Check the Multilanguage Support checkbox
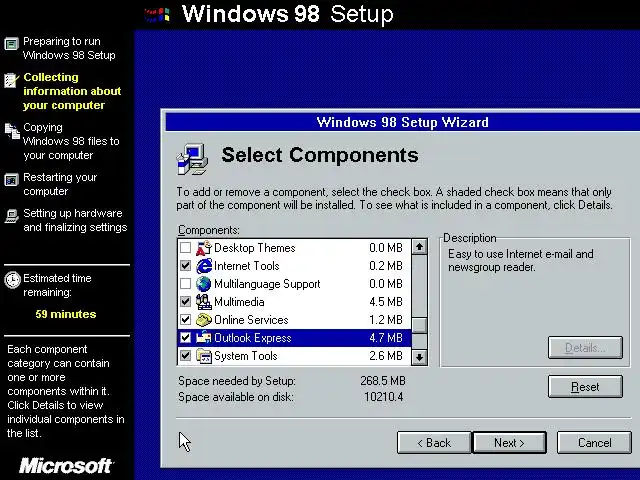This screenshot has height=480, width=640. (185, 284)
